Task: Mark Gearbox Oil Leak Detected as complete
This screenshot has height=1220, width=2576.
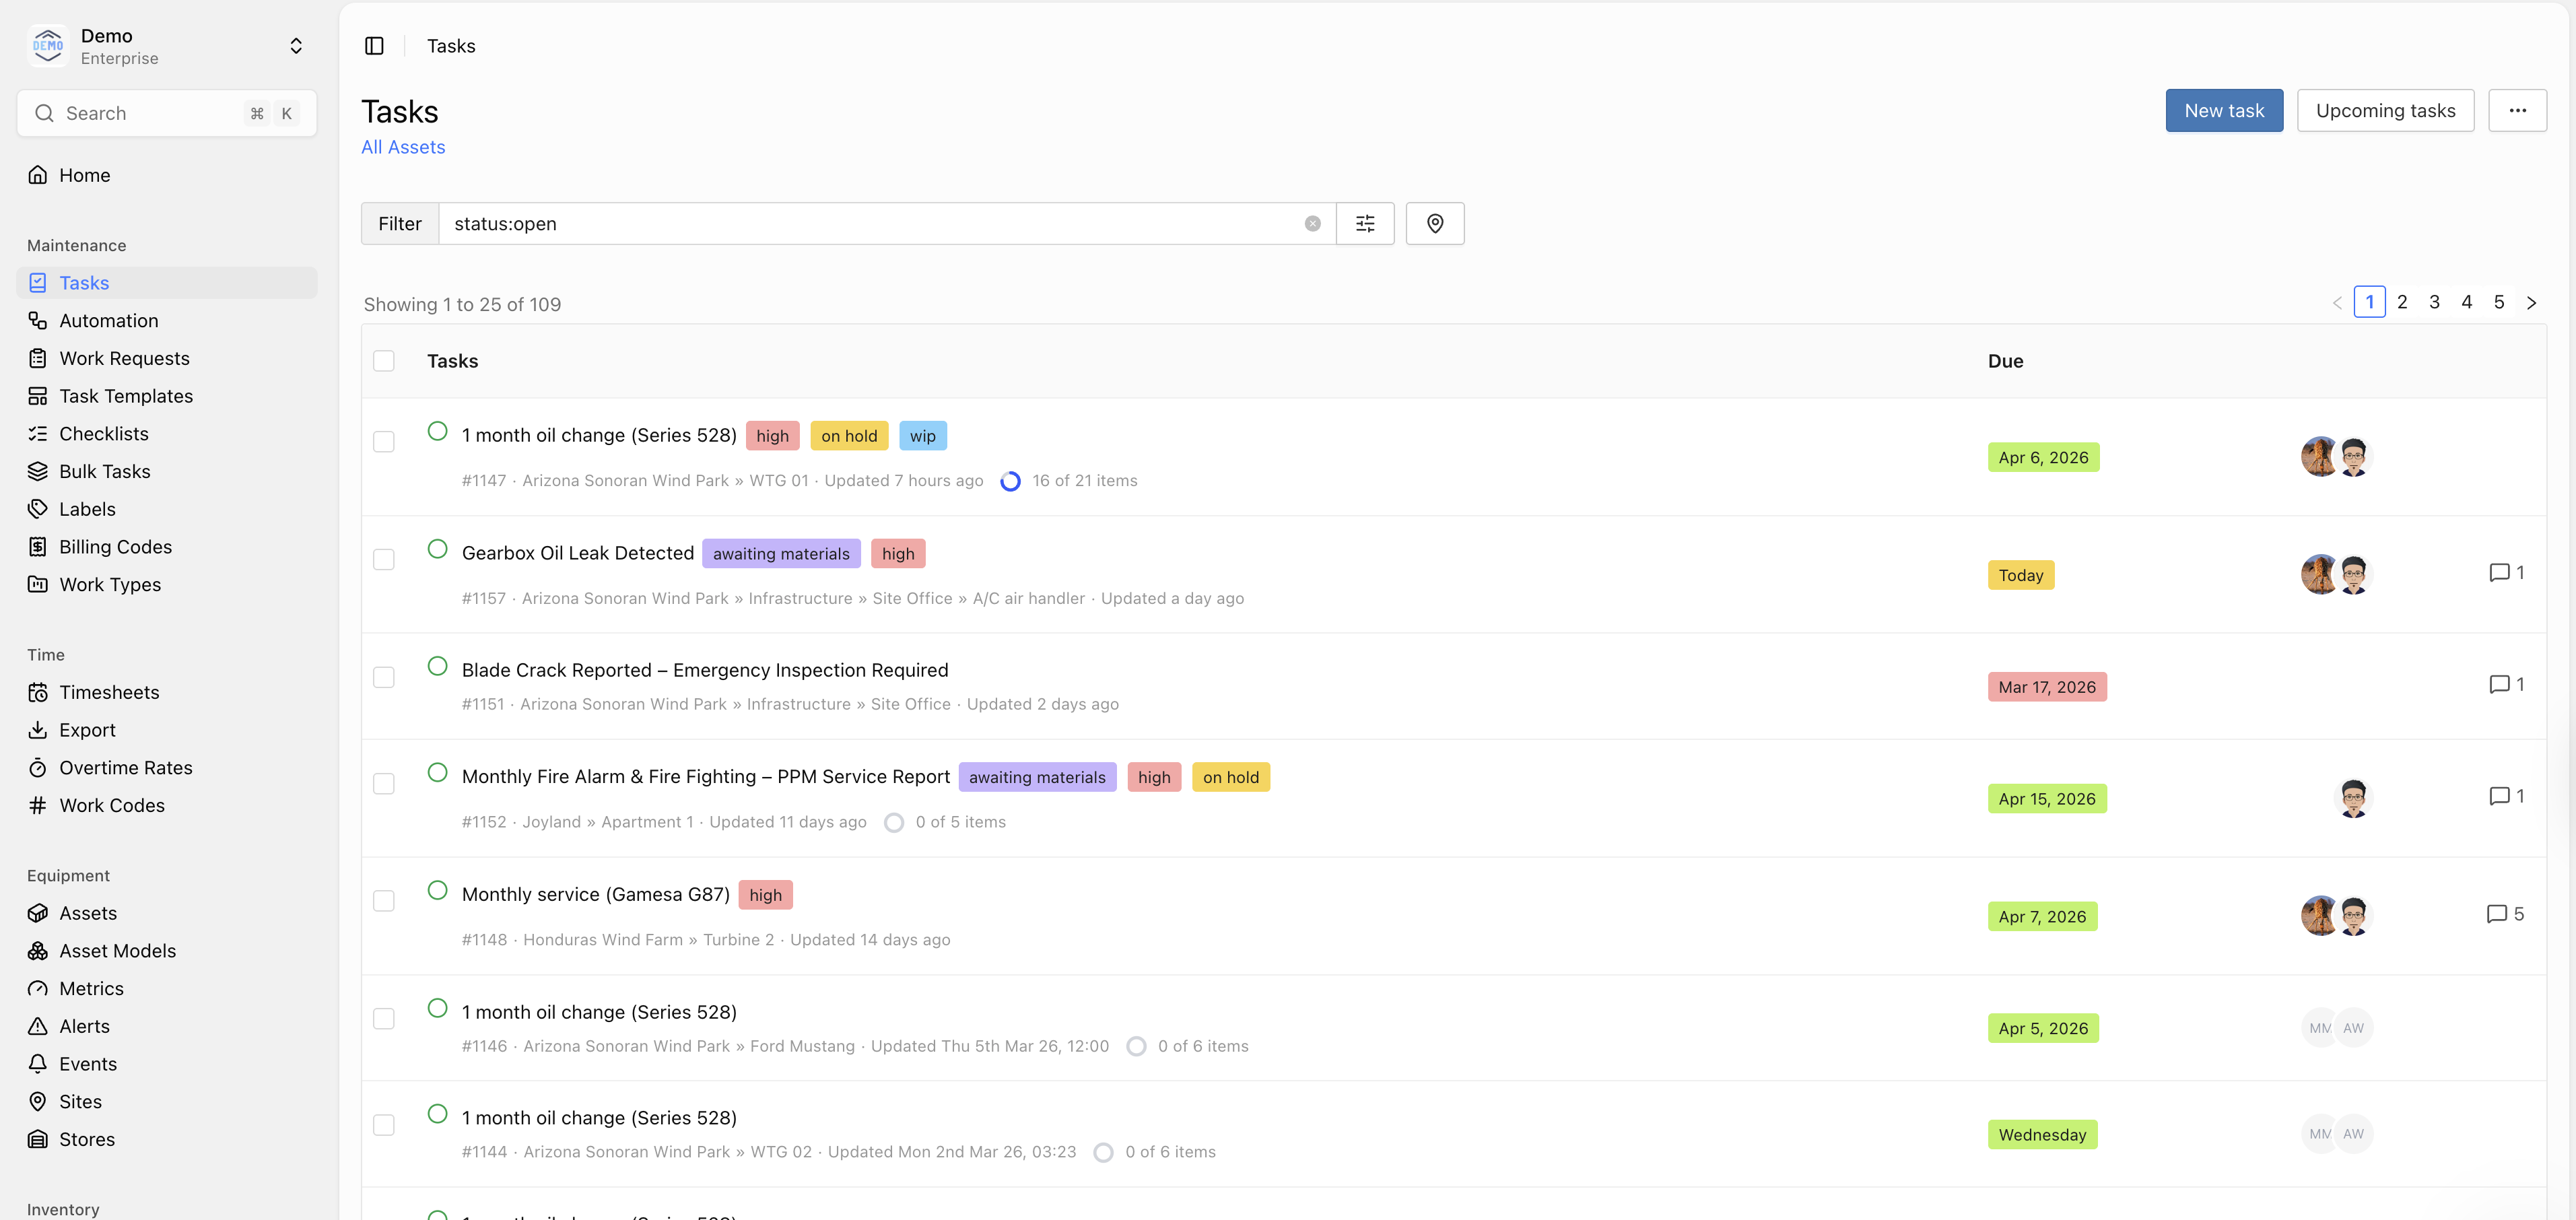Action: pos(437,549)
